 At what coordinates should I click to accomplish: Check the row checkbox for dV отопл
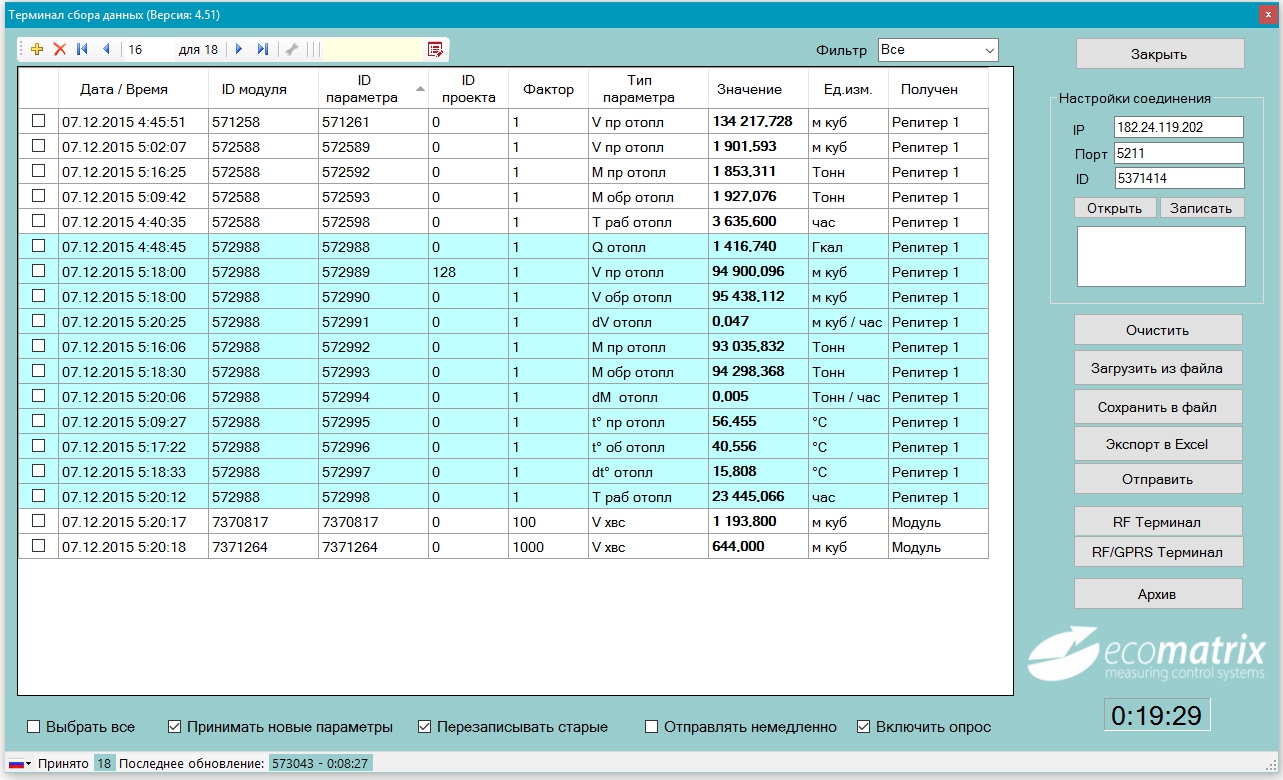39,321
